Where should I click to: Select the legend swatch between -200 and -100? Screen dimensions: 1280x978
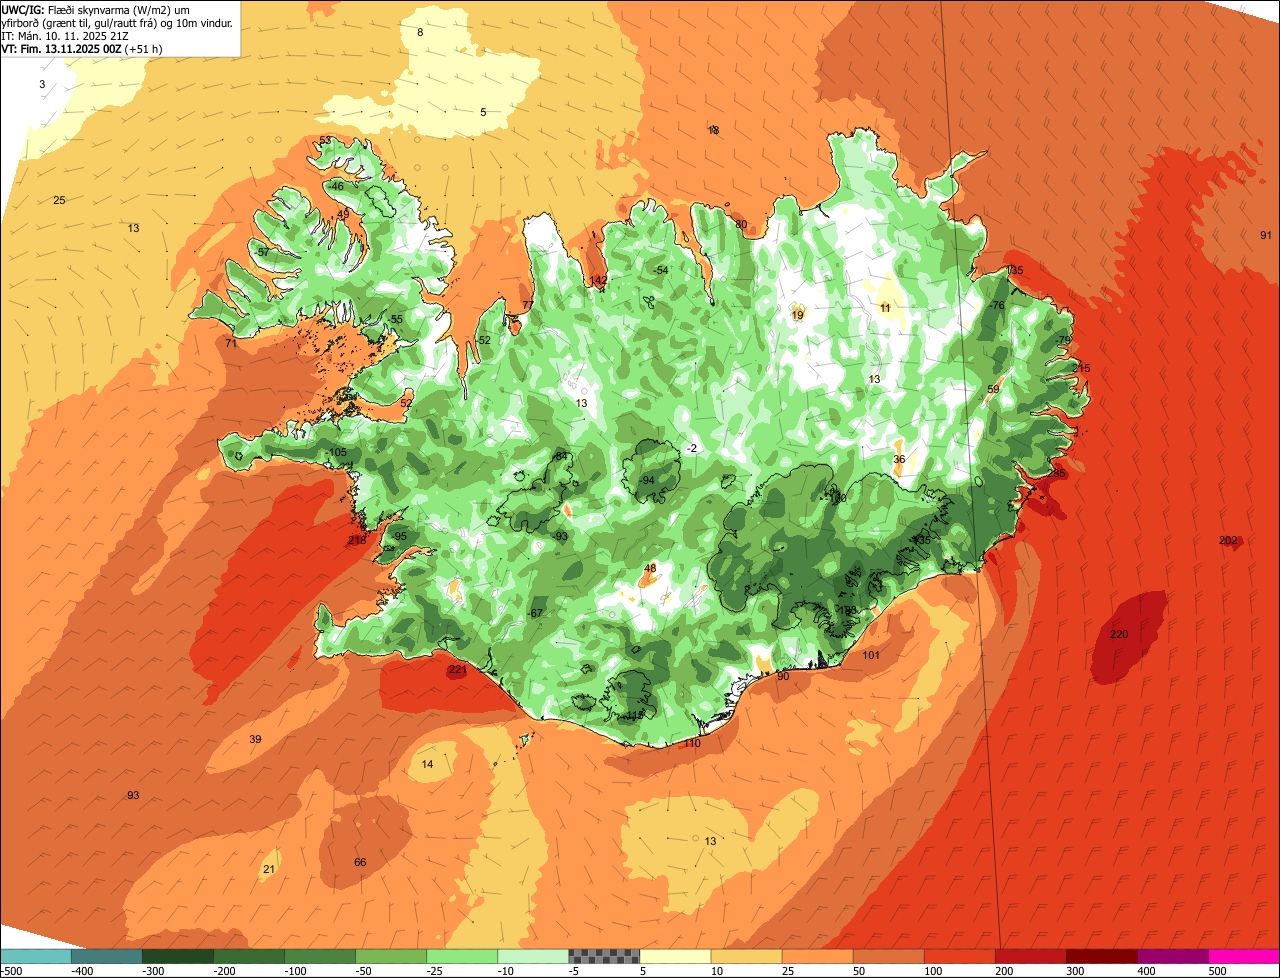pyautogui.click(x=249, y=956)
